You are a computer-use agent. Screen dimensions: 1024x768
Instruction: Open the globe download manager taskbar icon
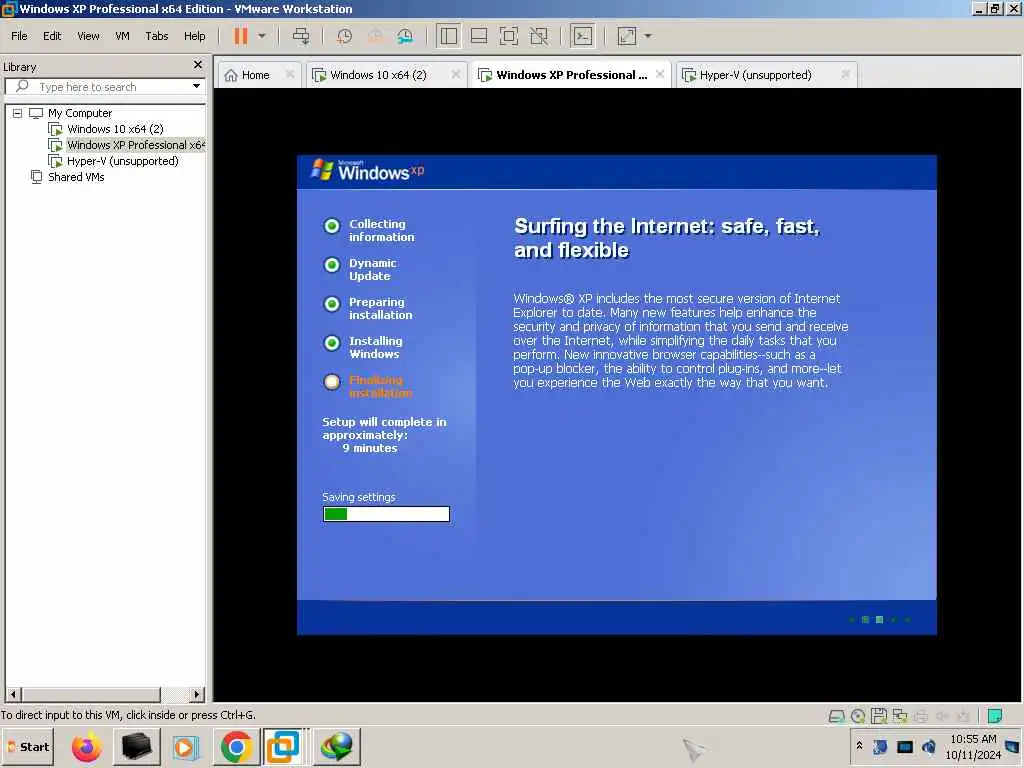click(336, 746)
